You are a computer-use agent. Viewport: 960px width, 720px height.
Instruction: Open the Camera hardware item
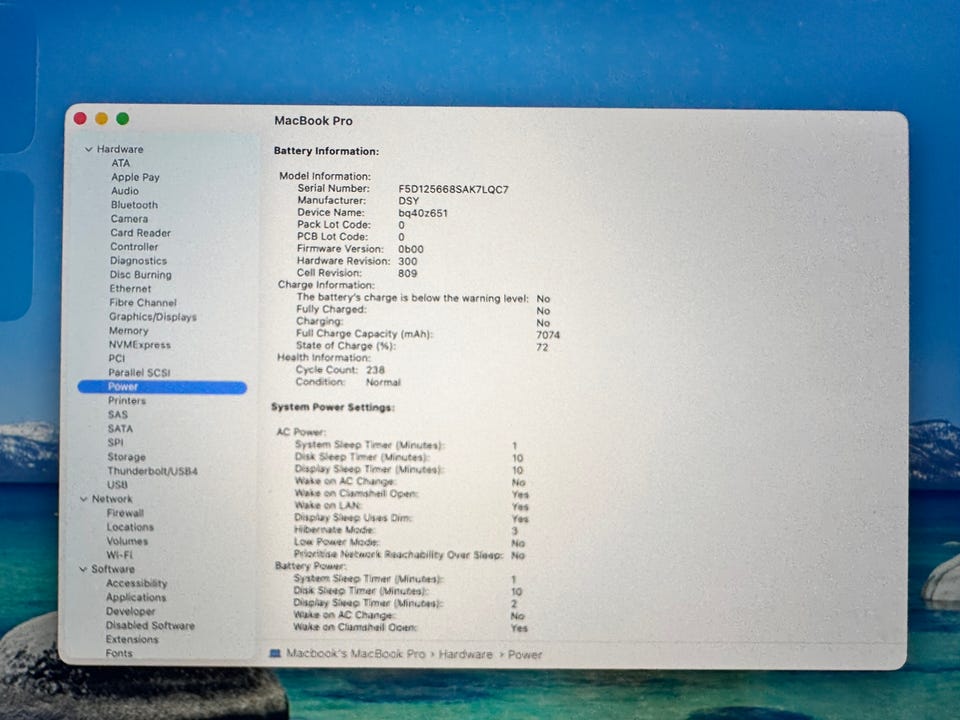[129, 219]
